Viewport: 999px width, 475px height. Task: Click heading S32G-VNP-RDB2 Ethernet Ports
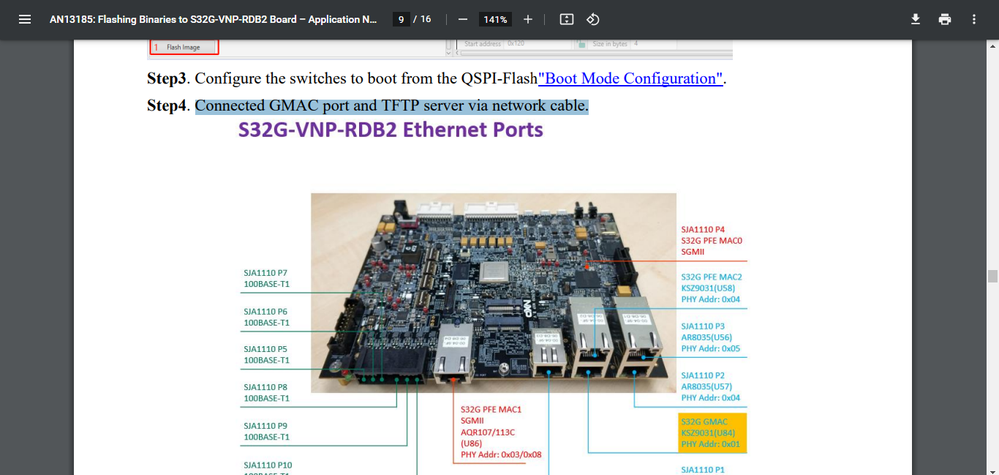click(391, 130)
